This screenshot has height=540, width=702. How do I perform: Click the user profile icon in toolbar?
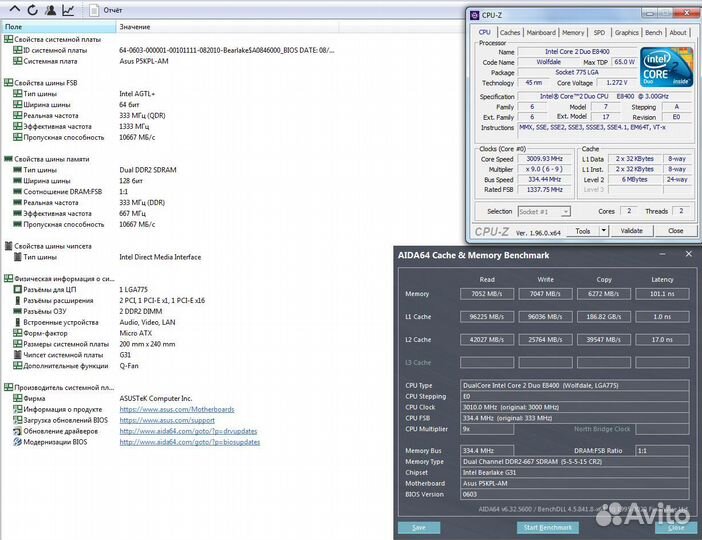point(48,10)
